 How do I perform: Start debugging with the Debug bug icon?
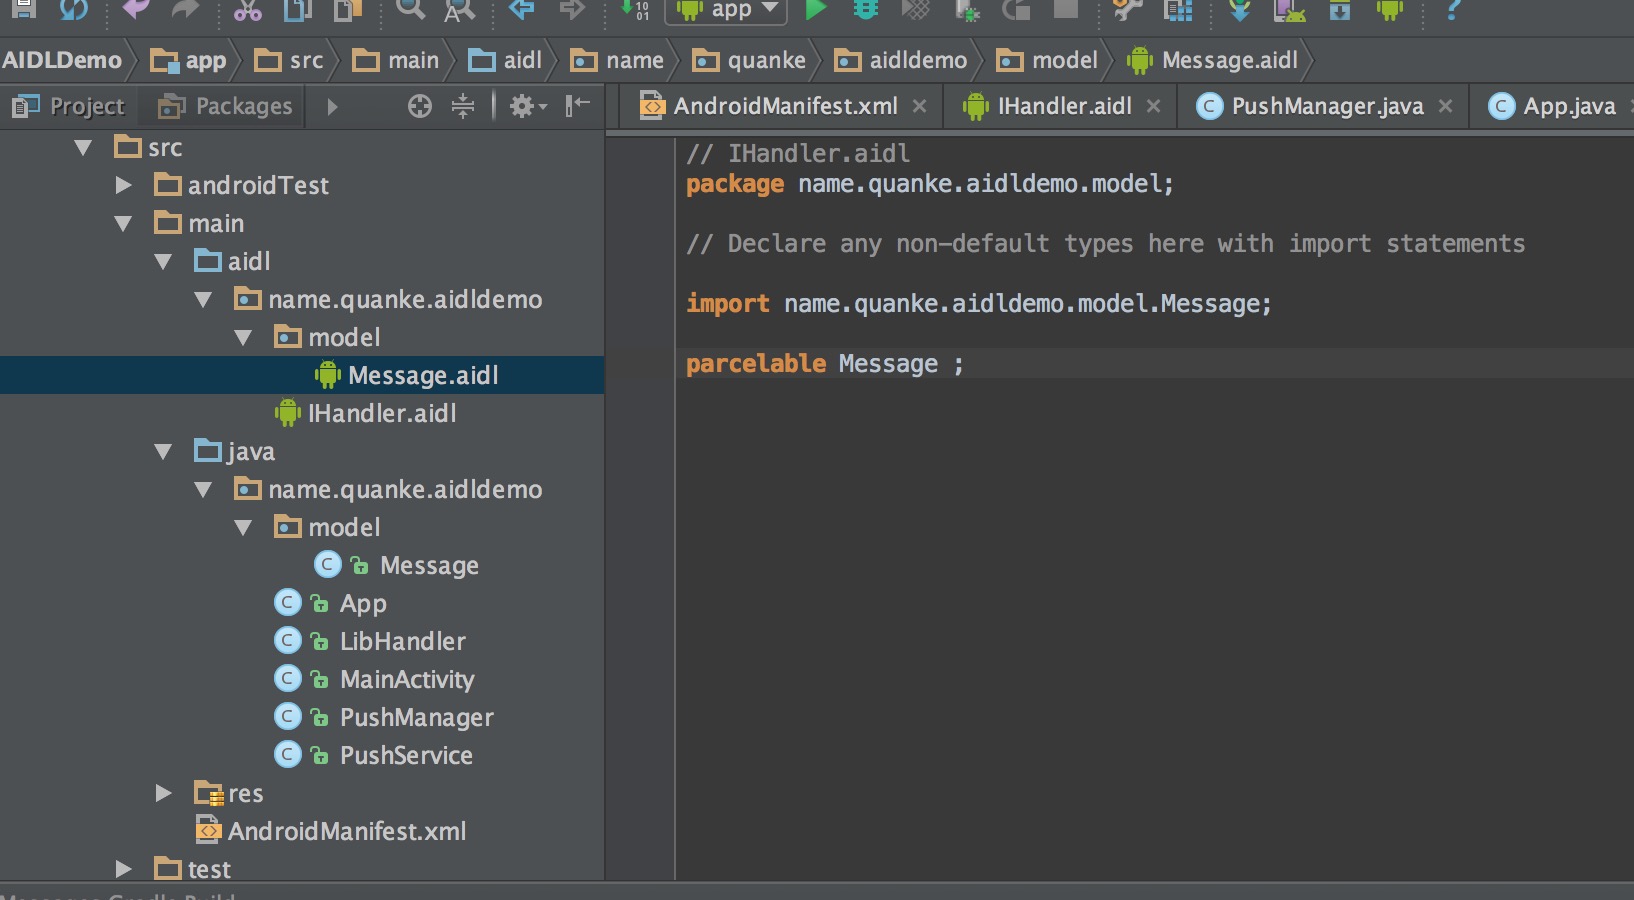click(x=866, y=10)
